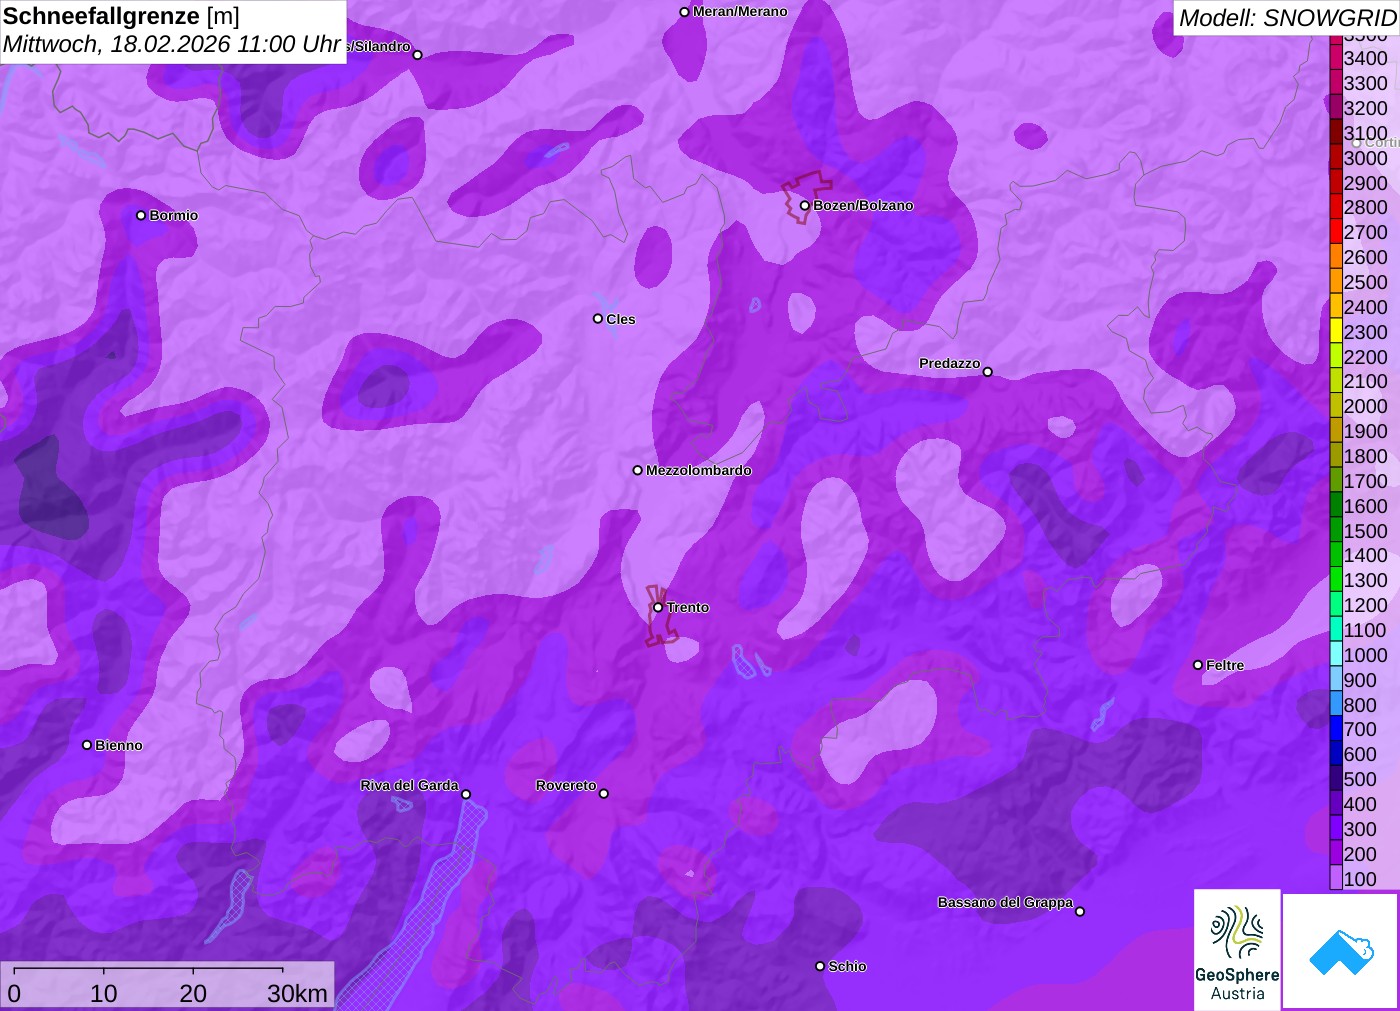Click the 400 legend value
The width and height of the screenshot is (1400, 1011).
[1360, 804]
